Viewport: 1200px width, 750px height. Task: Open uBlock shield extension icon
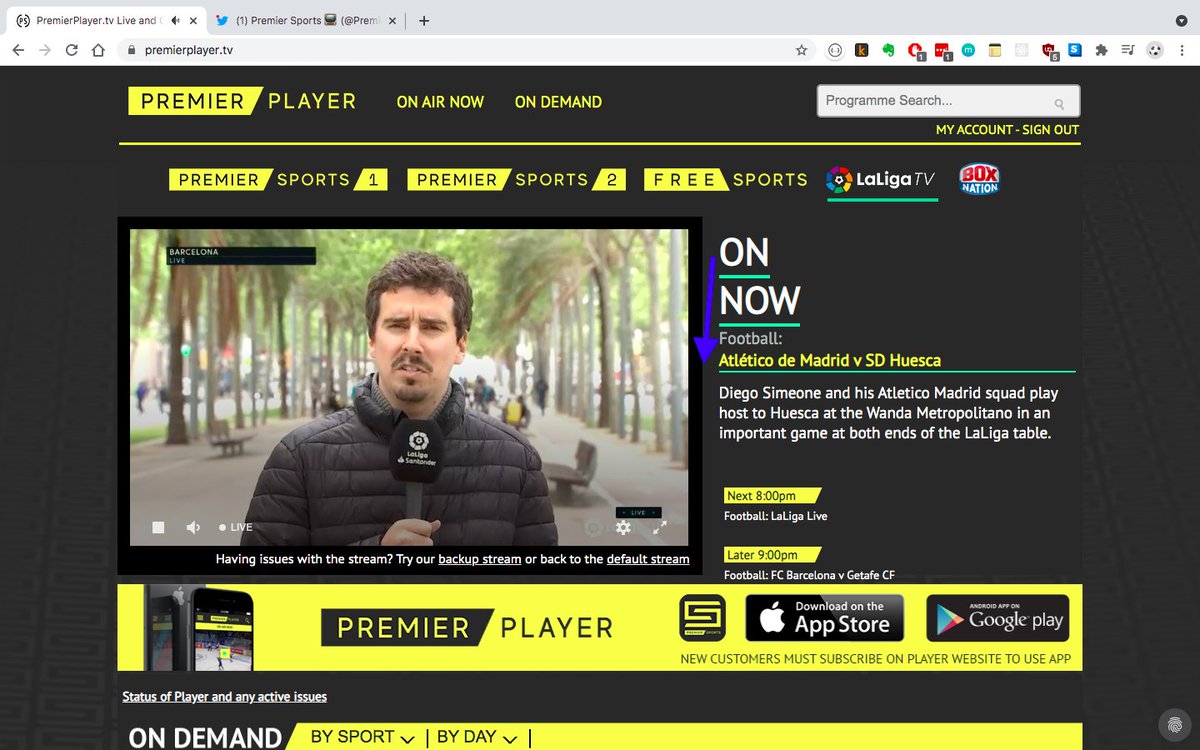coord(1049,50)
